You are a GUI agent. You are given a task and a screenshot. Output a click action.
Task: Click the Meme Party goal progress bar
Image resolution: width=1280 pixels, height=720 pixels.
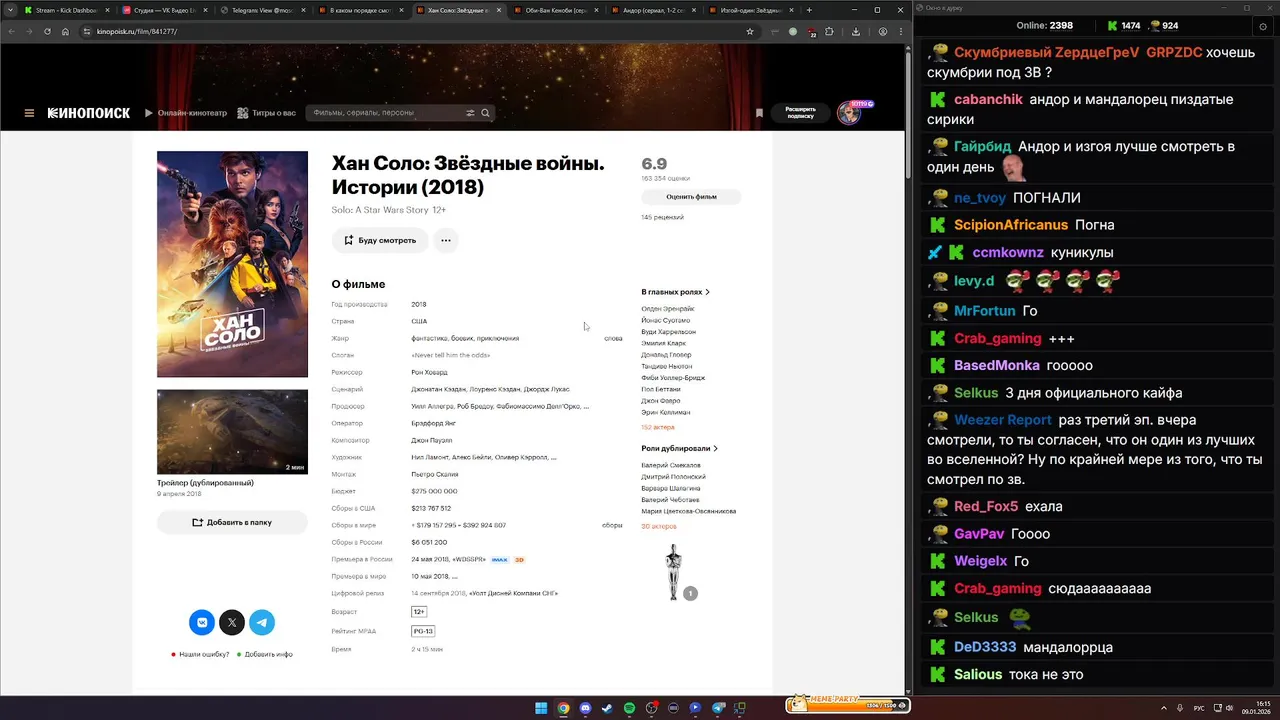(849, 704)
